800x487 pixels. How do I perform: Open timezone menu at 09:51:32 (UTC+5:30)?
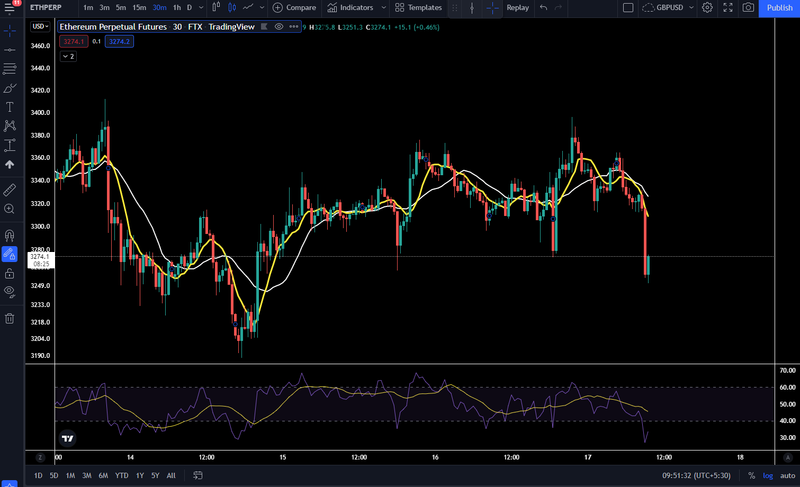pyautogui.click(x=696, y=475)
